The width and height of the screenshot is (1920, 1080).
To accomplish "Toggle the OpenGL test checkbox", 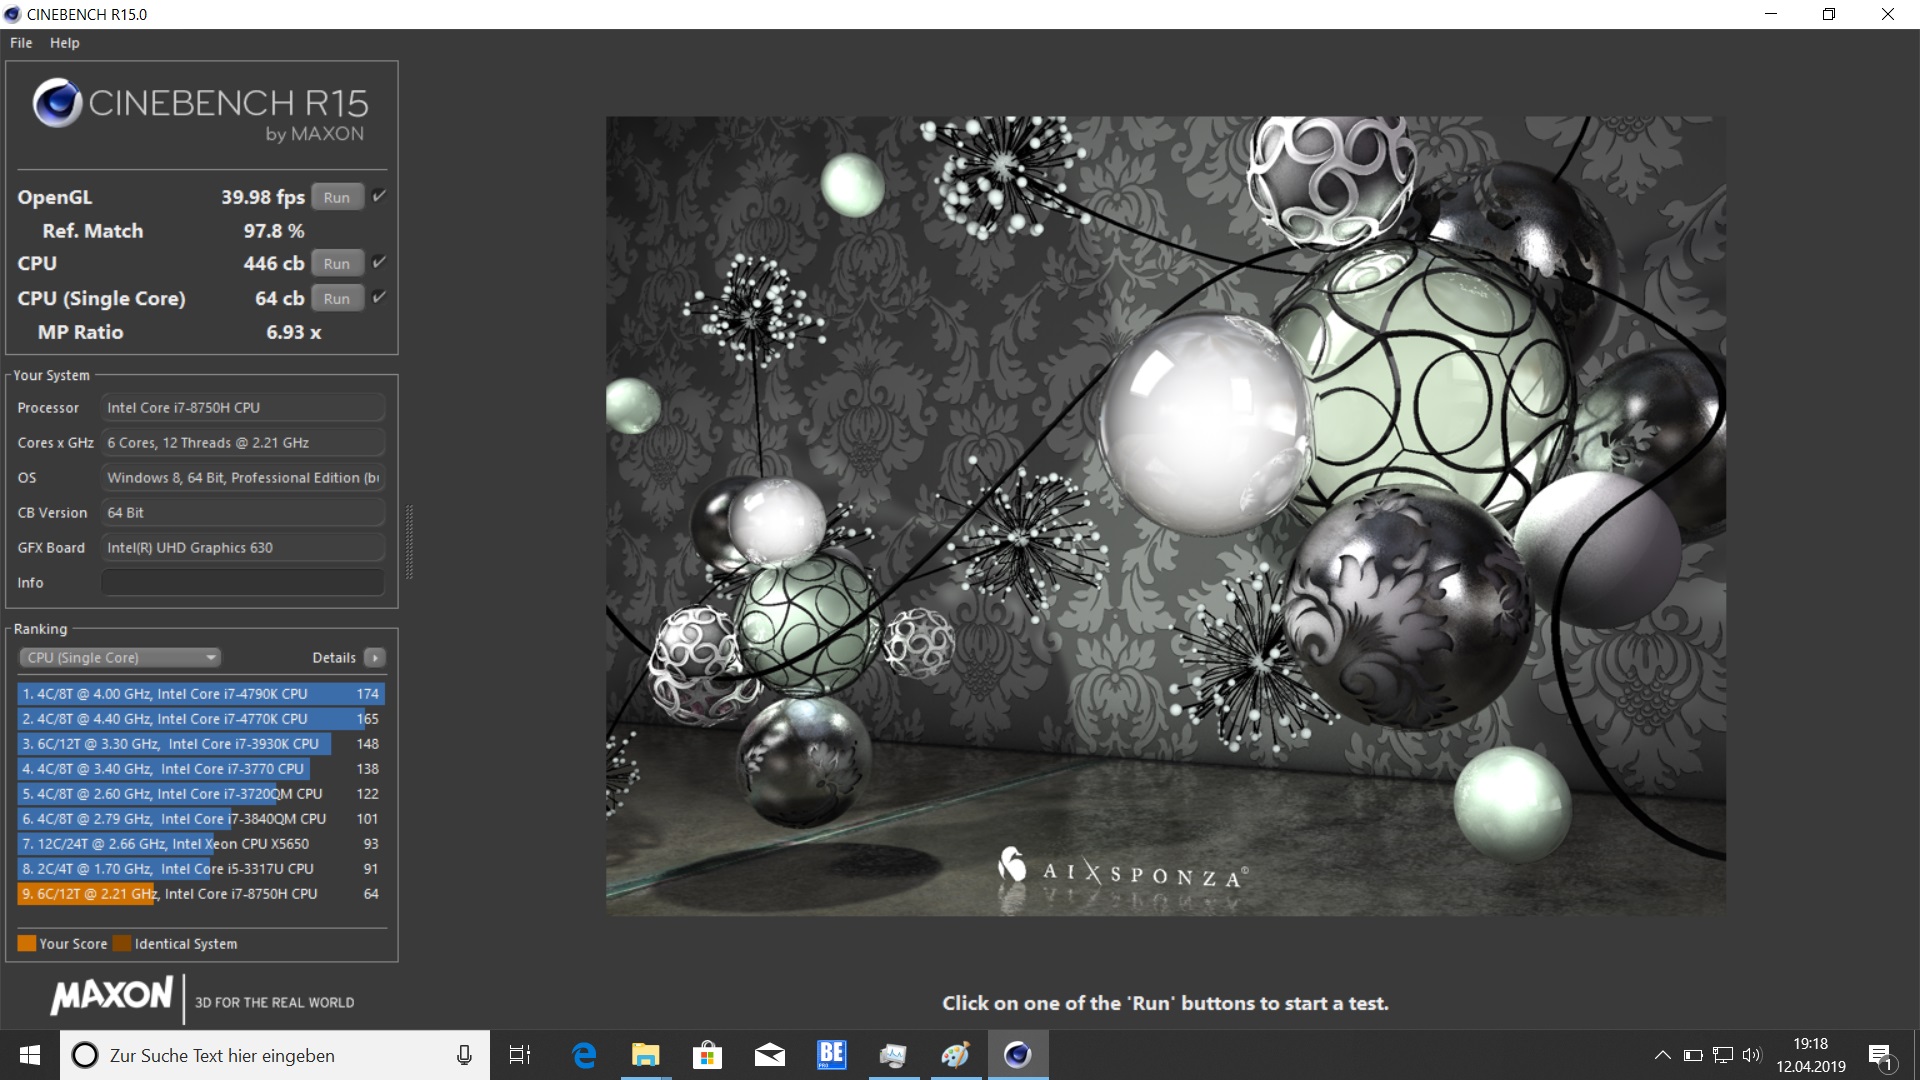I will click(379, 197).
